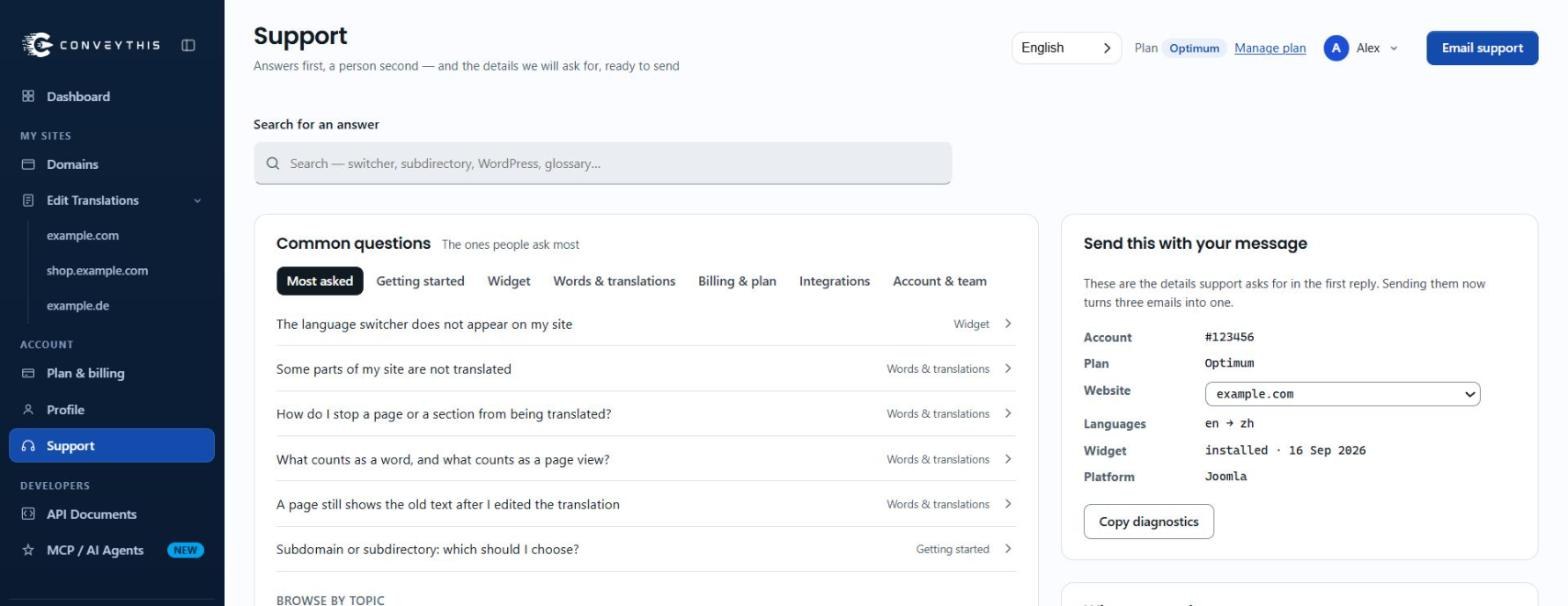This screenshot has height=606, width=1568.
Task: Collapse the Edit Translations submenu chevron
Action: [x=197, y=200]
